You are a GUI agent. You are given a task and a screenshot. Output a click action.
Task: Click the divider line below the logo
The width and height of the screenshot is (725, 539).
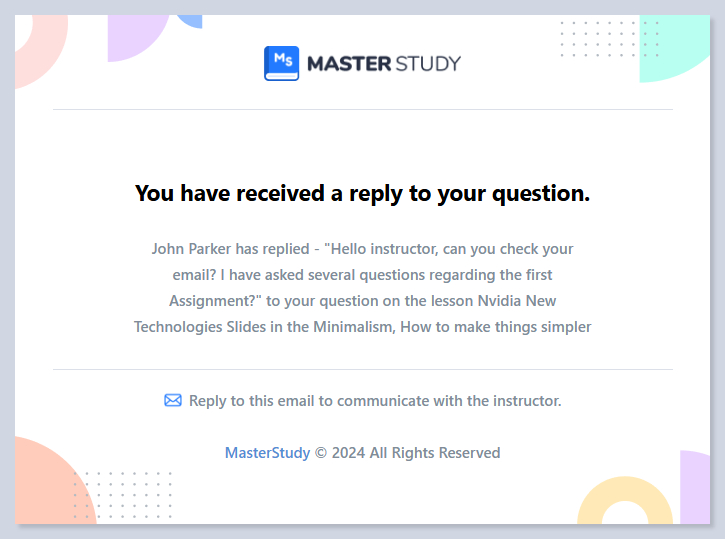tap(362, 109)
